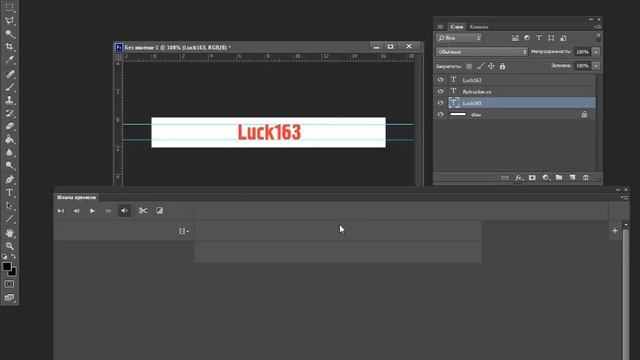Delete layer with trash icon
The image size is (640, 360).
click(586, 178)
